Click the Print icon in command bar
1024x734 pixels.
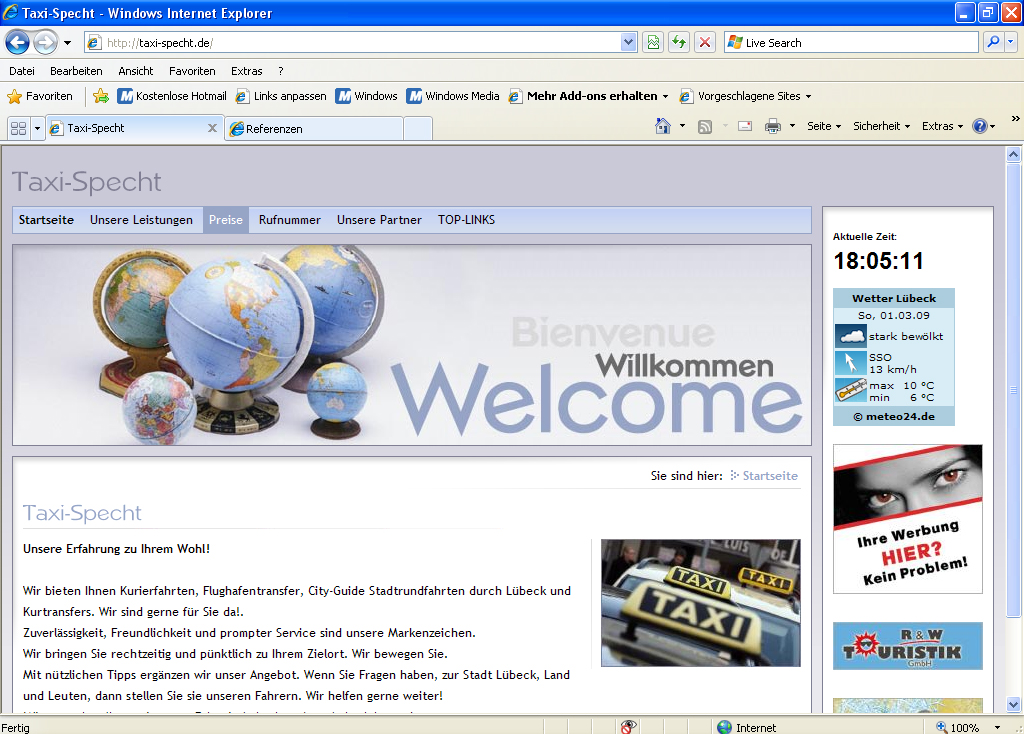[x=772, y=126]
